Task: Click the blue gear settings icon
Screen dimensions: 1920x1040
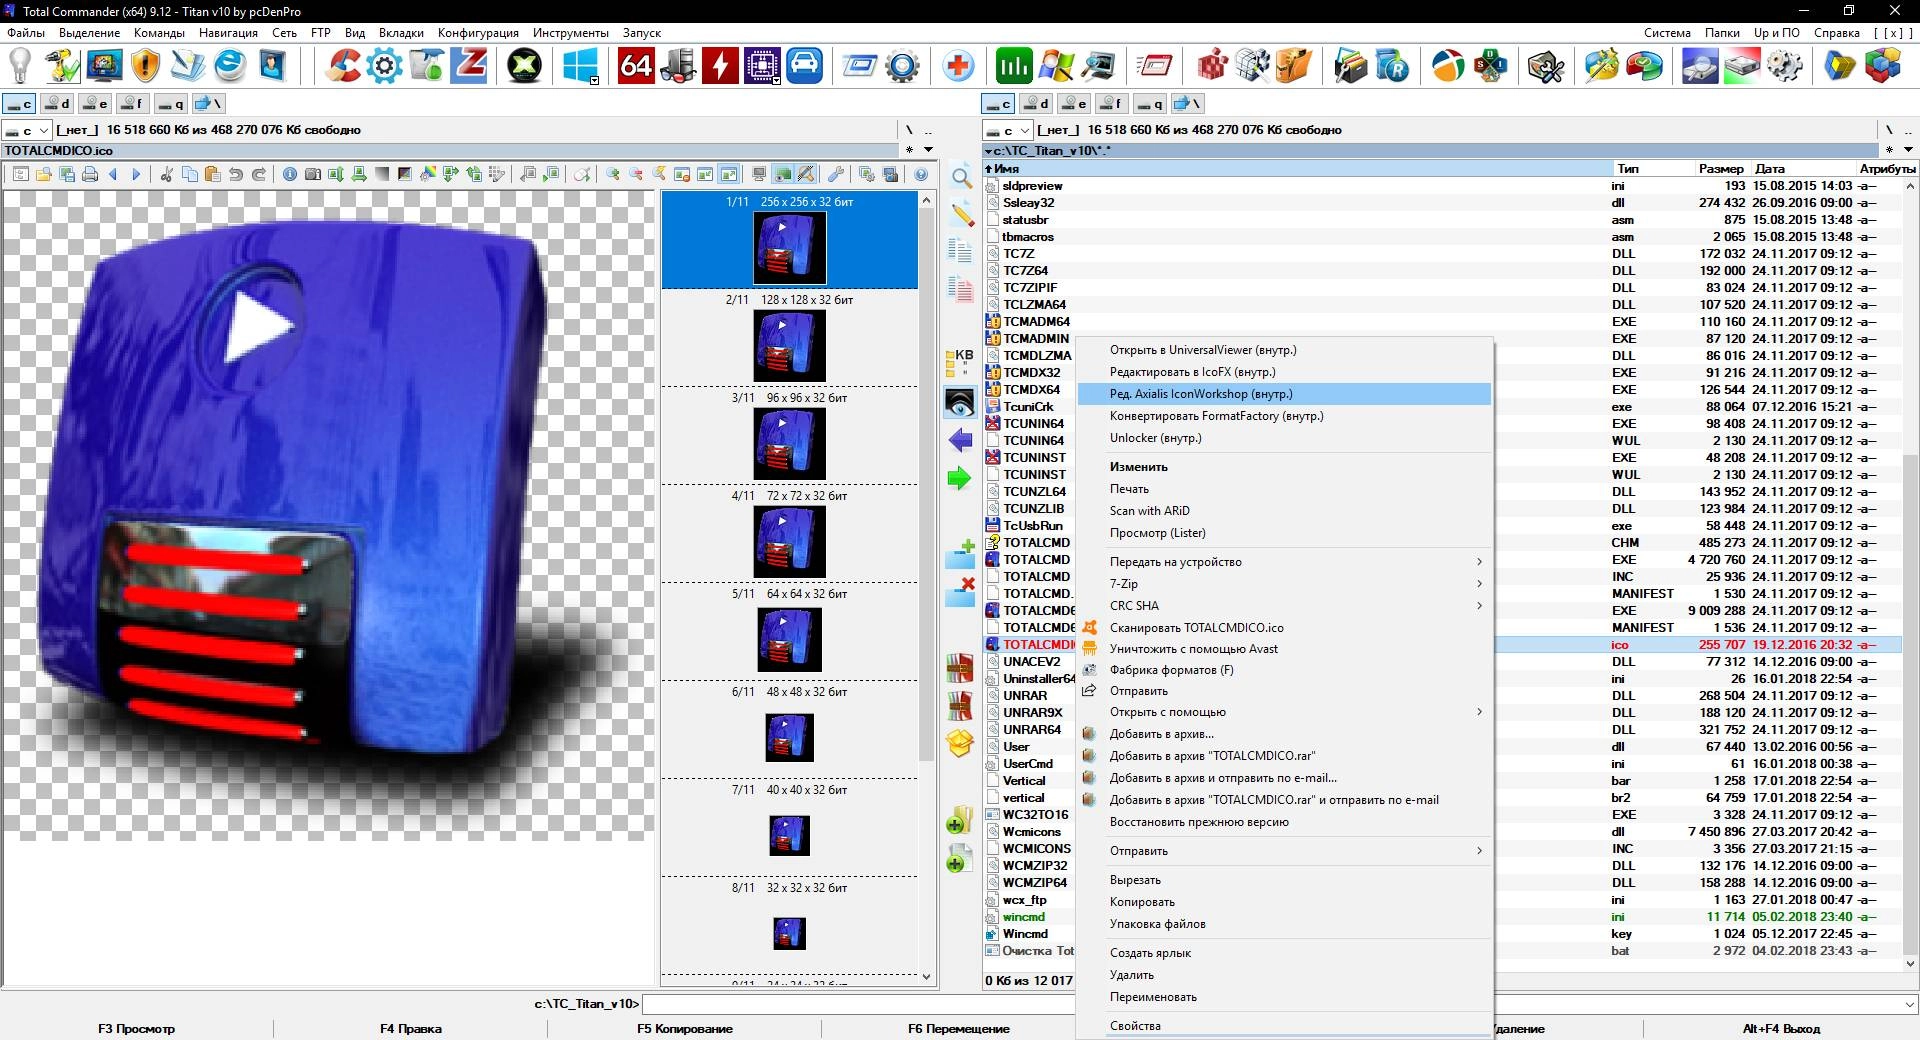Action: pyautogui.click(x=385, y=67)
